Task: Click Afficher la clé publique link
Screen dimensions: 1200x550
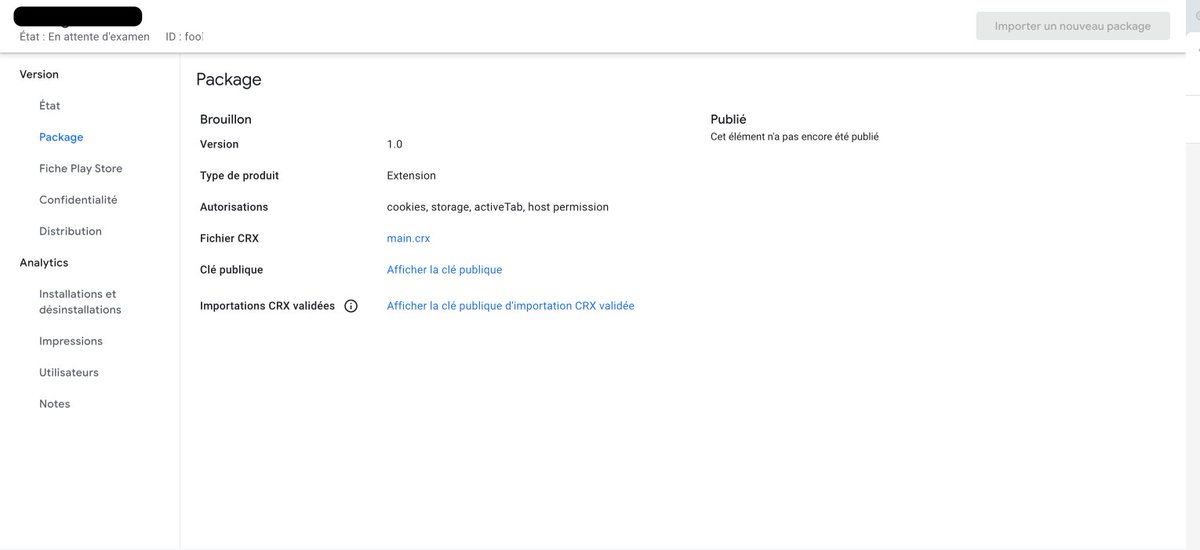Action: [444, 270]
